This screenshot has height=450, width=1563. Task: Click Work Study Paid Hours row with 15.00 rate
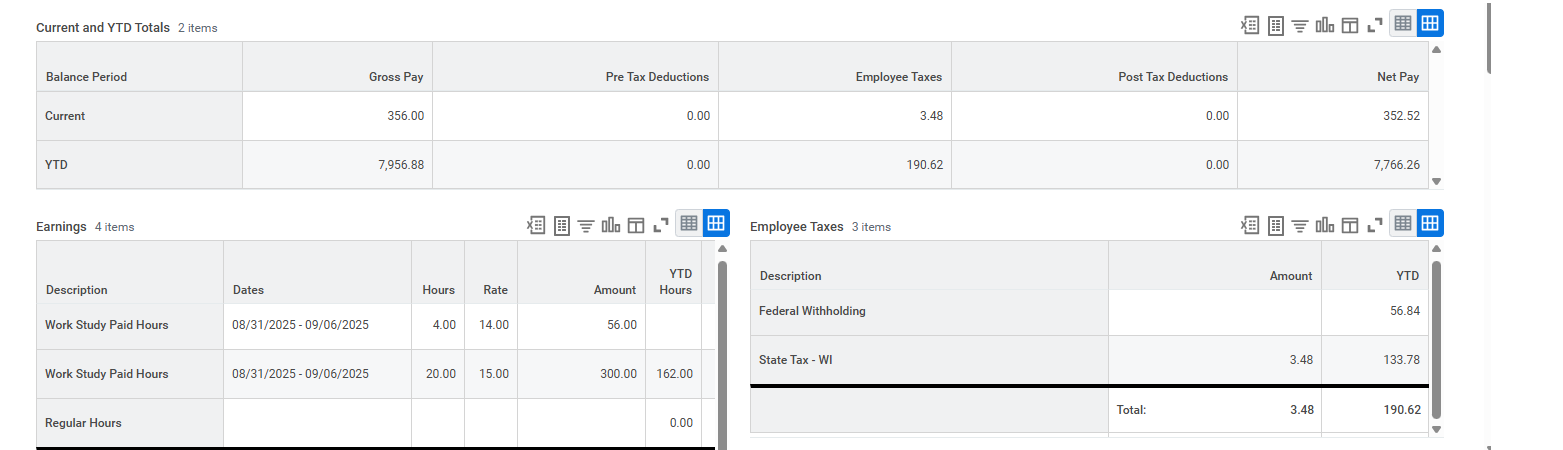(x=376, y=374)
